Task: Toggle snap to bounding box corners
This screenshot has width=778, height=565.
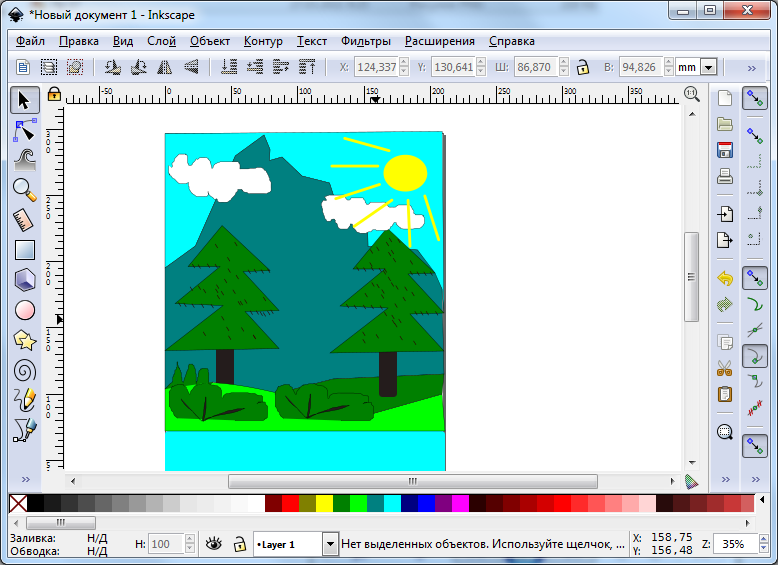Action: (x=755, y=188)
